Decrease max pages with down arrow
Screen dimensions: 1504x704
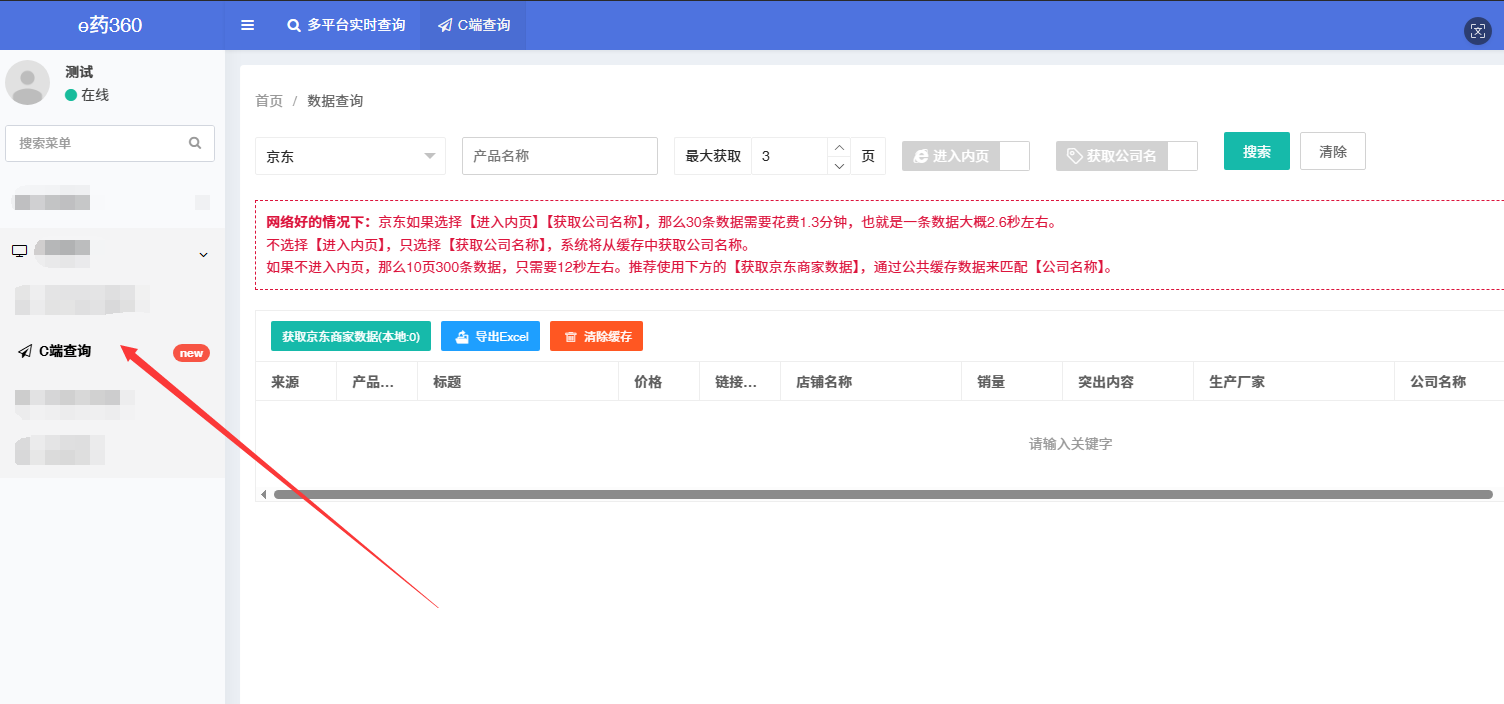[x=839, y=165]
